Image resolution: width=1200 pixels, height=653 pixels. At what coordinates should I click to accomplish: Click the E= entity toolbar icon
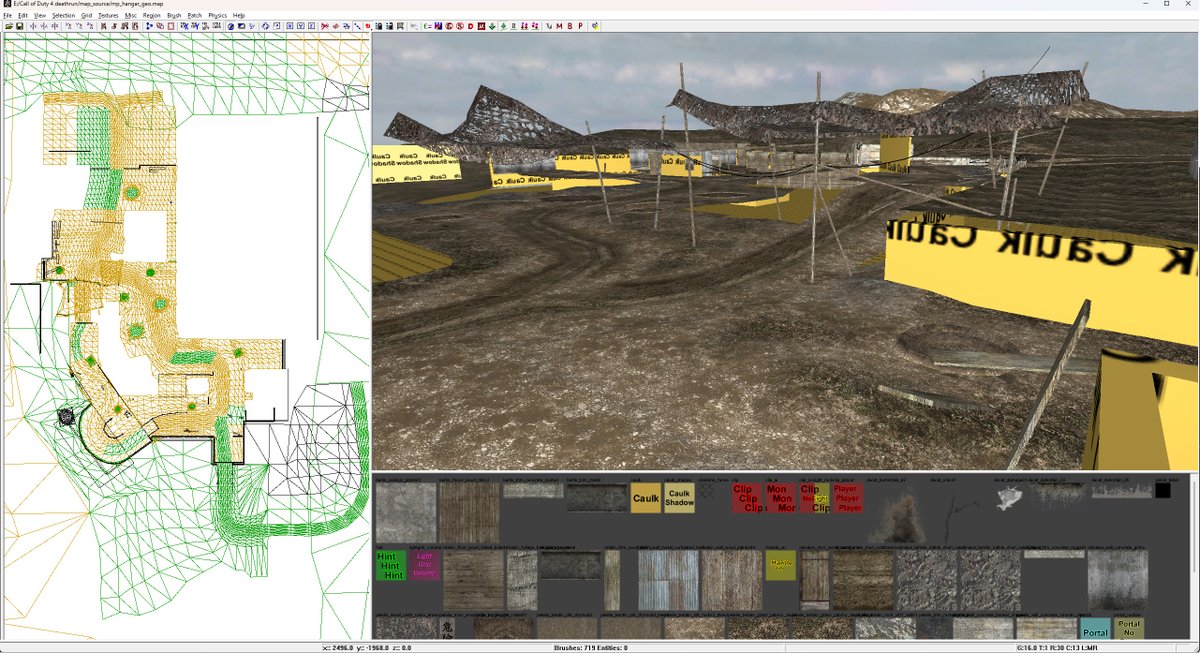[x=427, y=26]
